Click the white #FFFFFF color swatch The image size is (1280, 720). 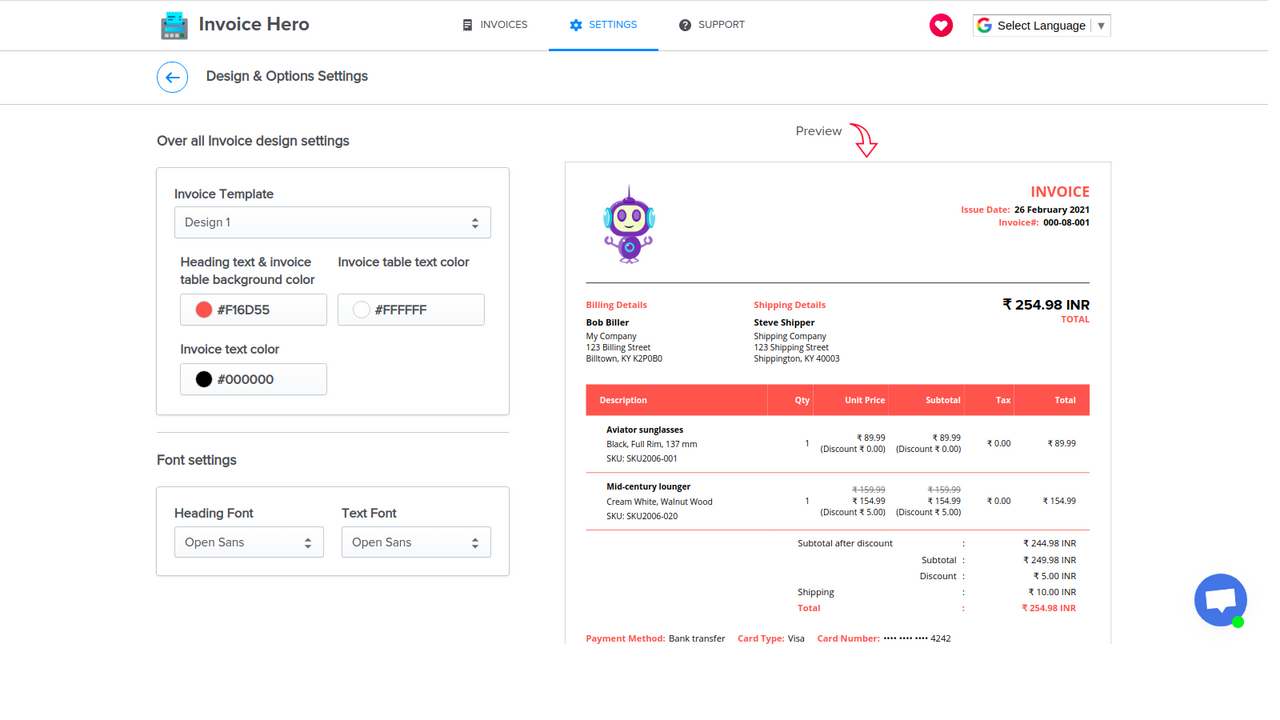pos(362,310)
